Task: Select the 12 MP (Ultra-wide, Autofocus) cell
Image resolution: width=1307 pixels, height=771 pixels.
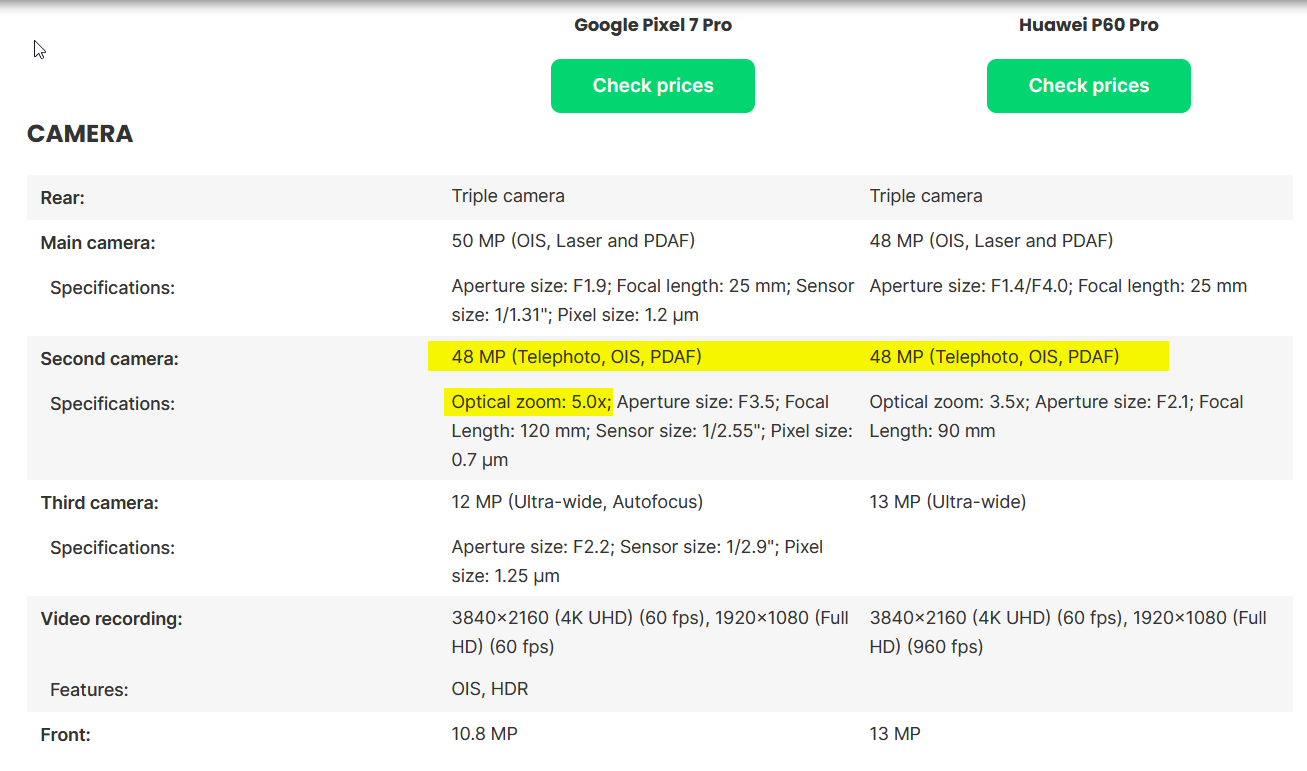Action: (577, 502)
